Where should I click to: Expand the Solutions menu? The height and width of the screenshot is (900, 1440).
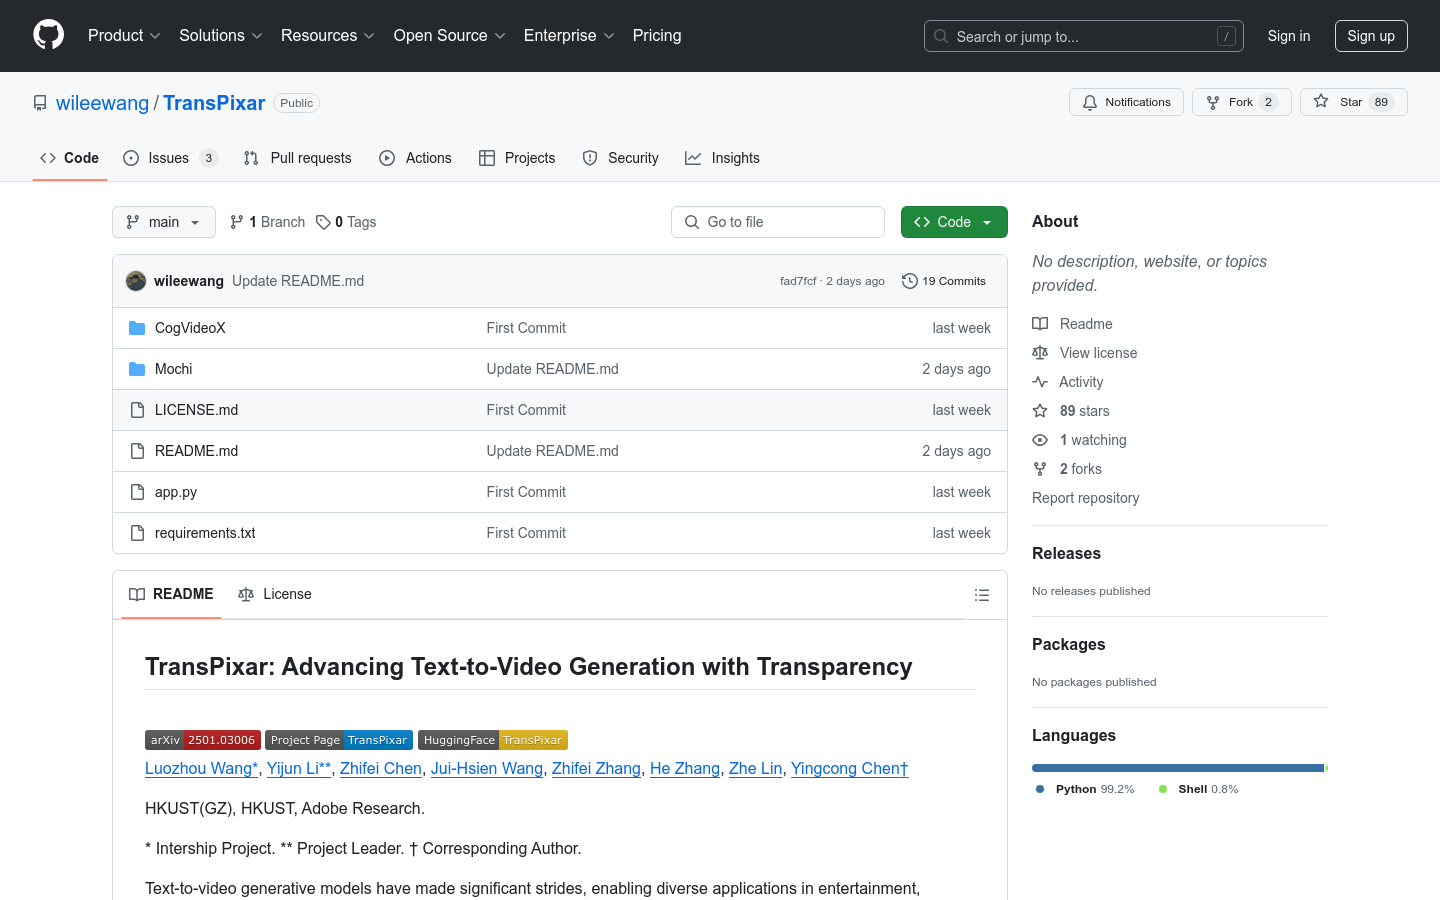(221, 36)
